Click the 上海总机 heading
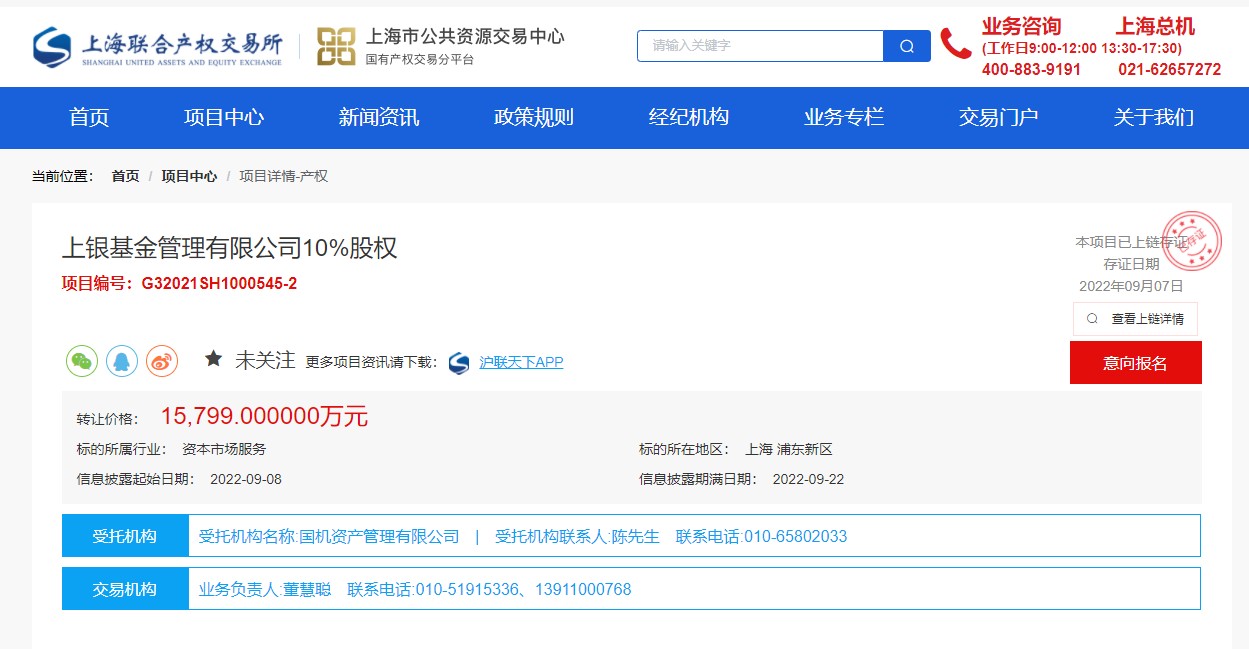This screenshot has width=1249, height=649. coord(1155,26)
